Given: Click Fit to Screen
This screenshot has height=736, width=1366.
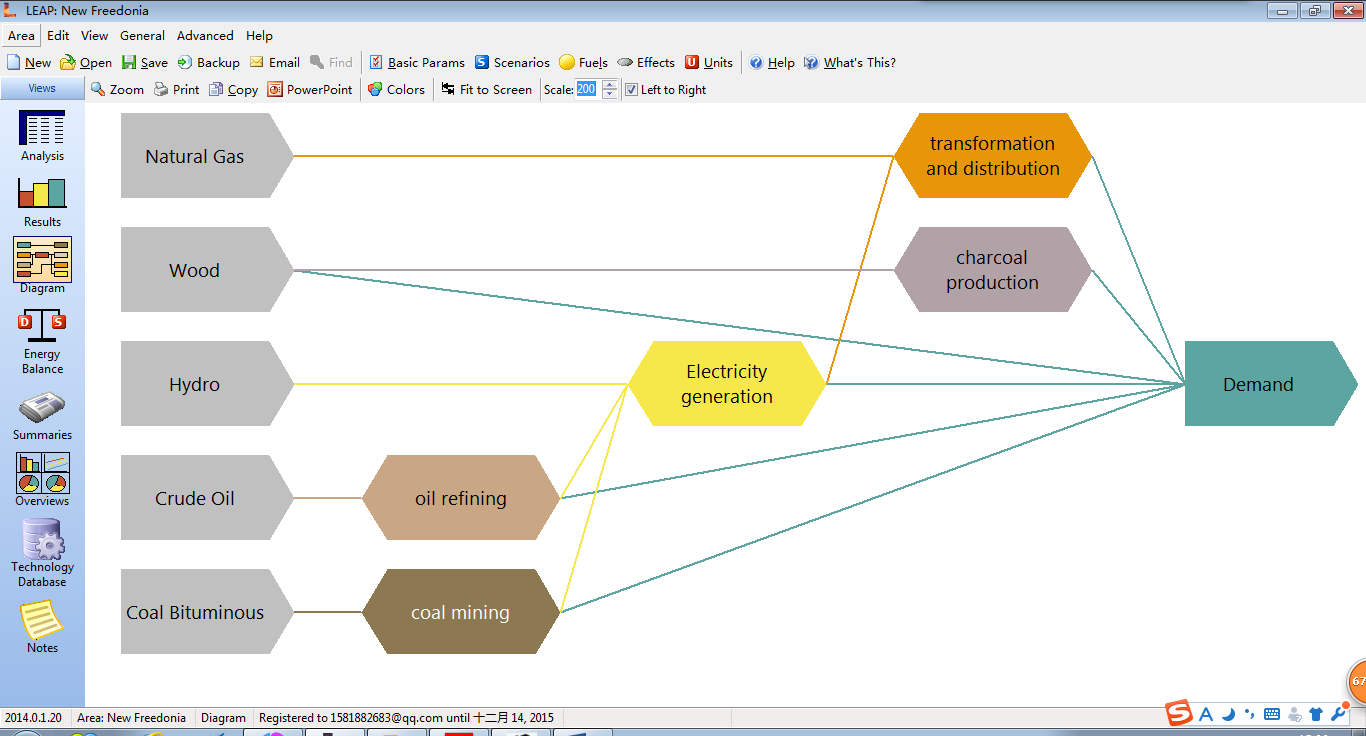Looking at the screenshot, I should click(486, 89).
